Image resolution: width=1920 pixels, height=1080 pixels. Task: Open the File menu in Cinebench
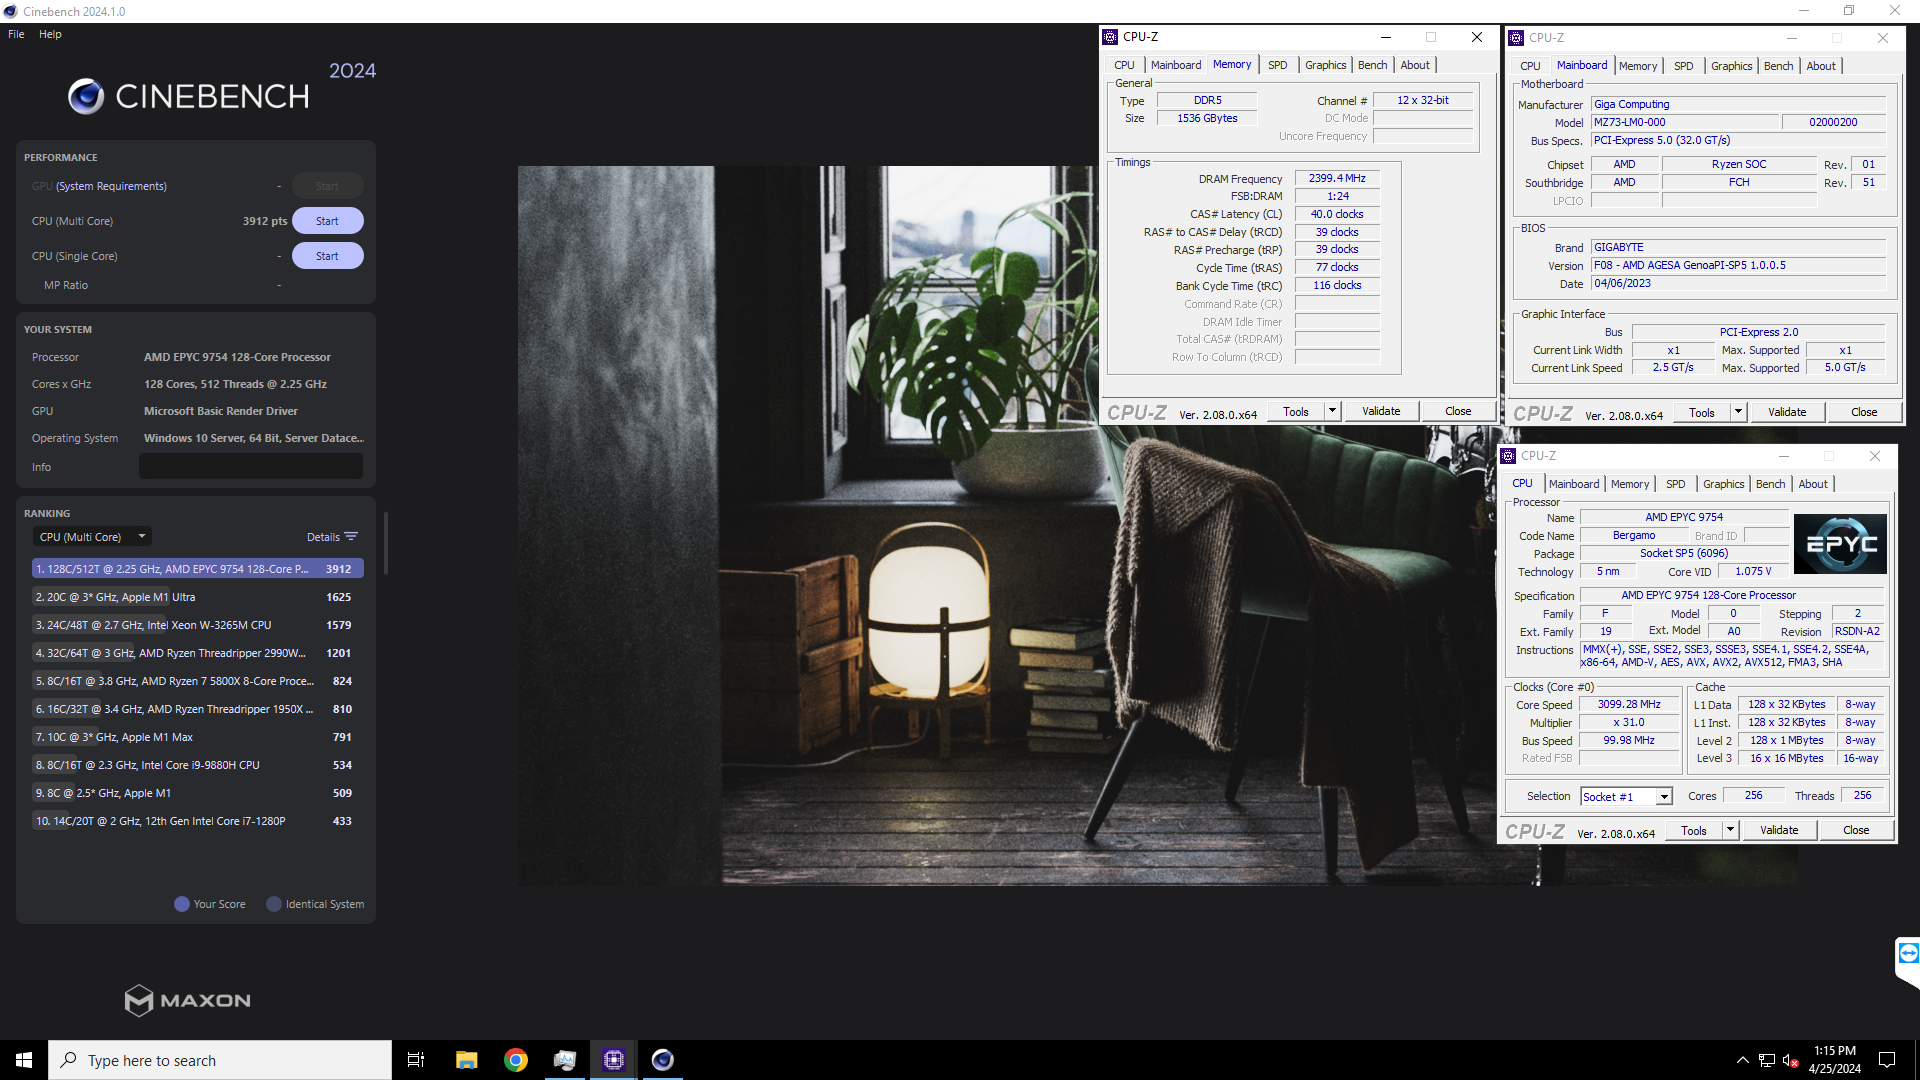click(16, 34)
